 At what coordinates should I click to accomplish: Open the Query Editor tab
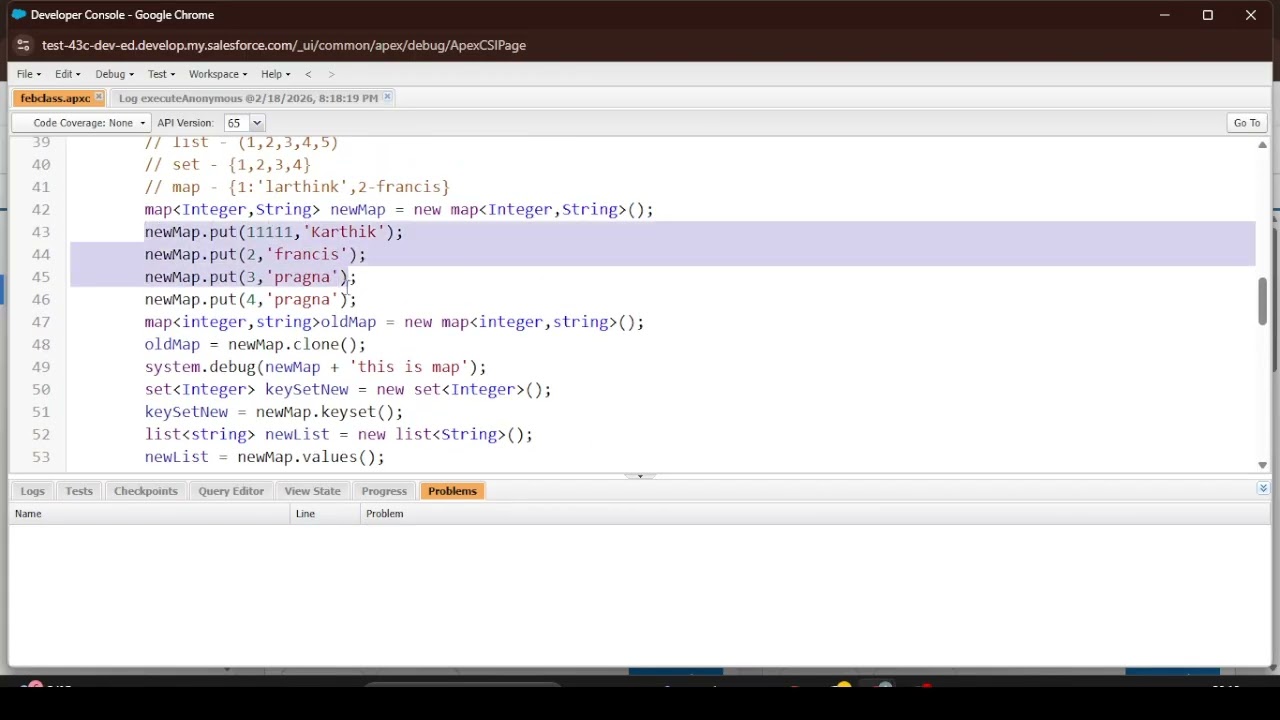click(231, 491)
